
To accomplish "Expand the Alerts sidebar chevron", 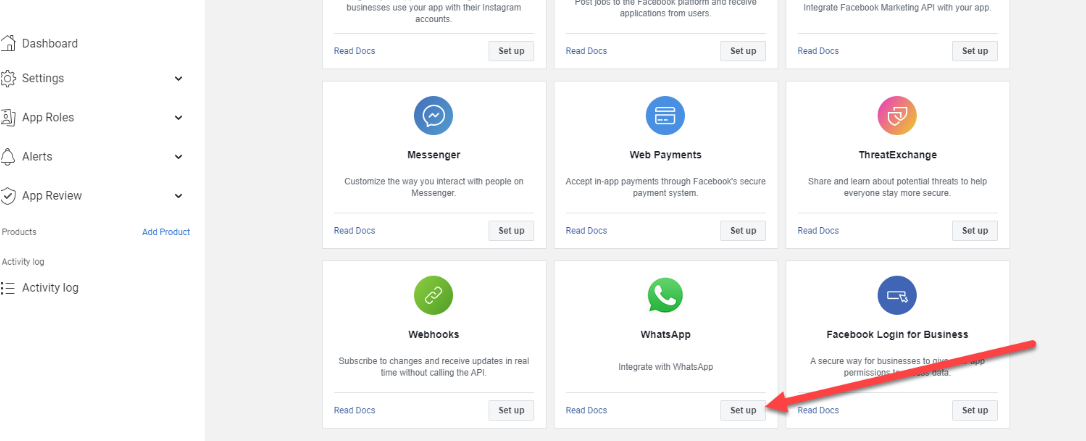I will click(179, 157).
